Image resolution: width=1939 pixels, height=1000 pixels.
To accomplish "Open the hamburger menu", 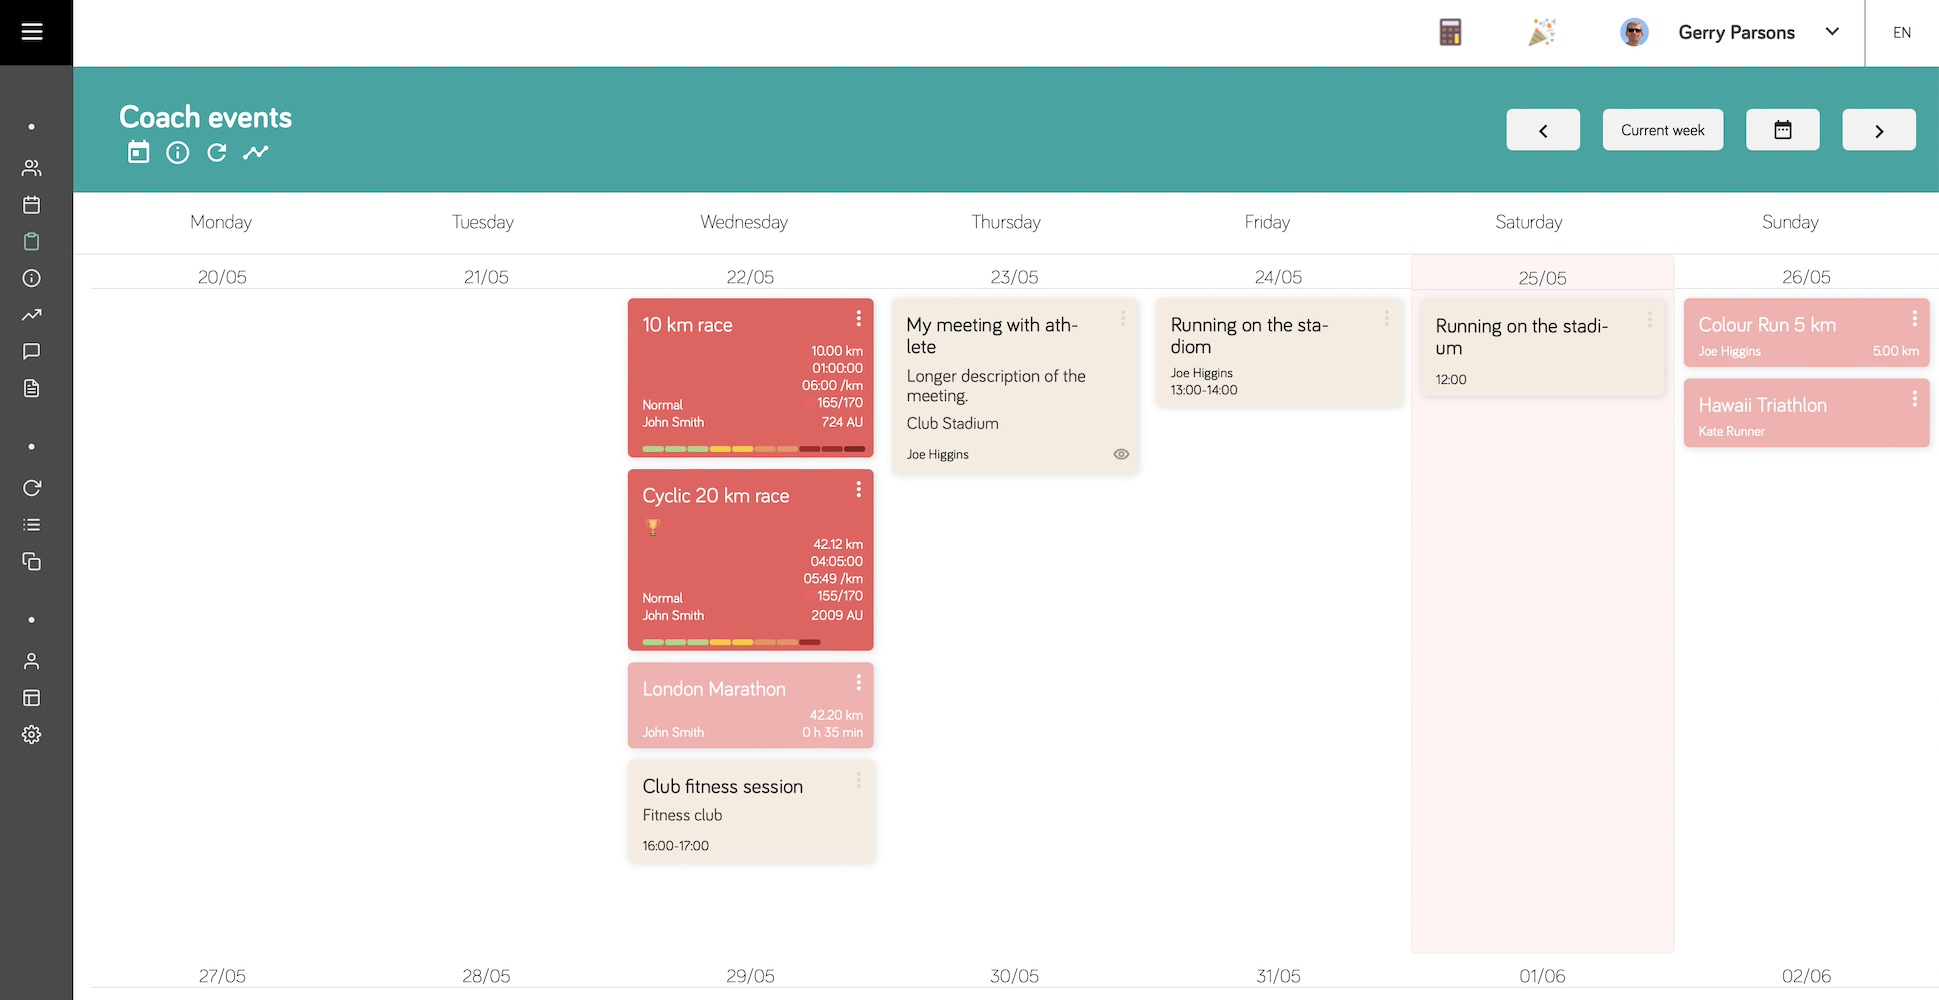I will [x=32, y=32].
